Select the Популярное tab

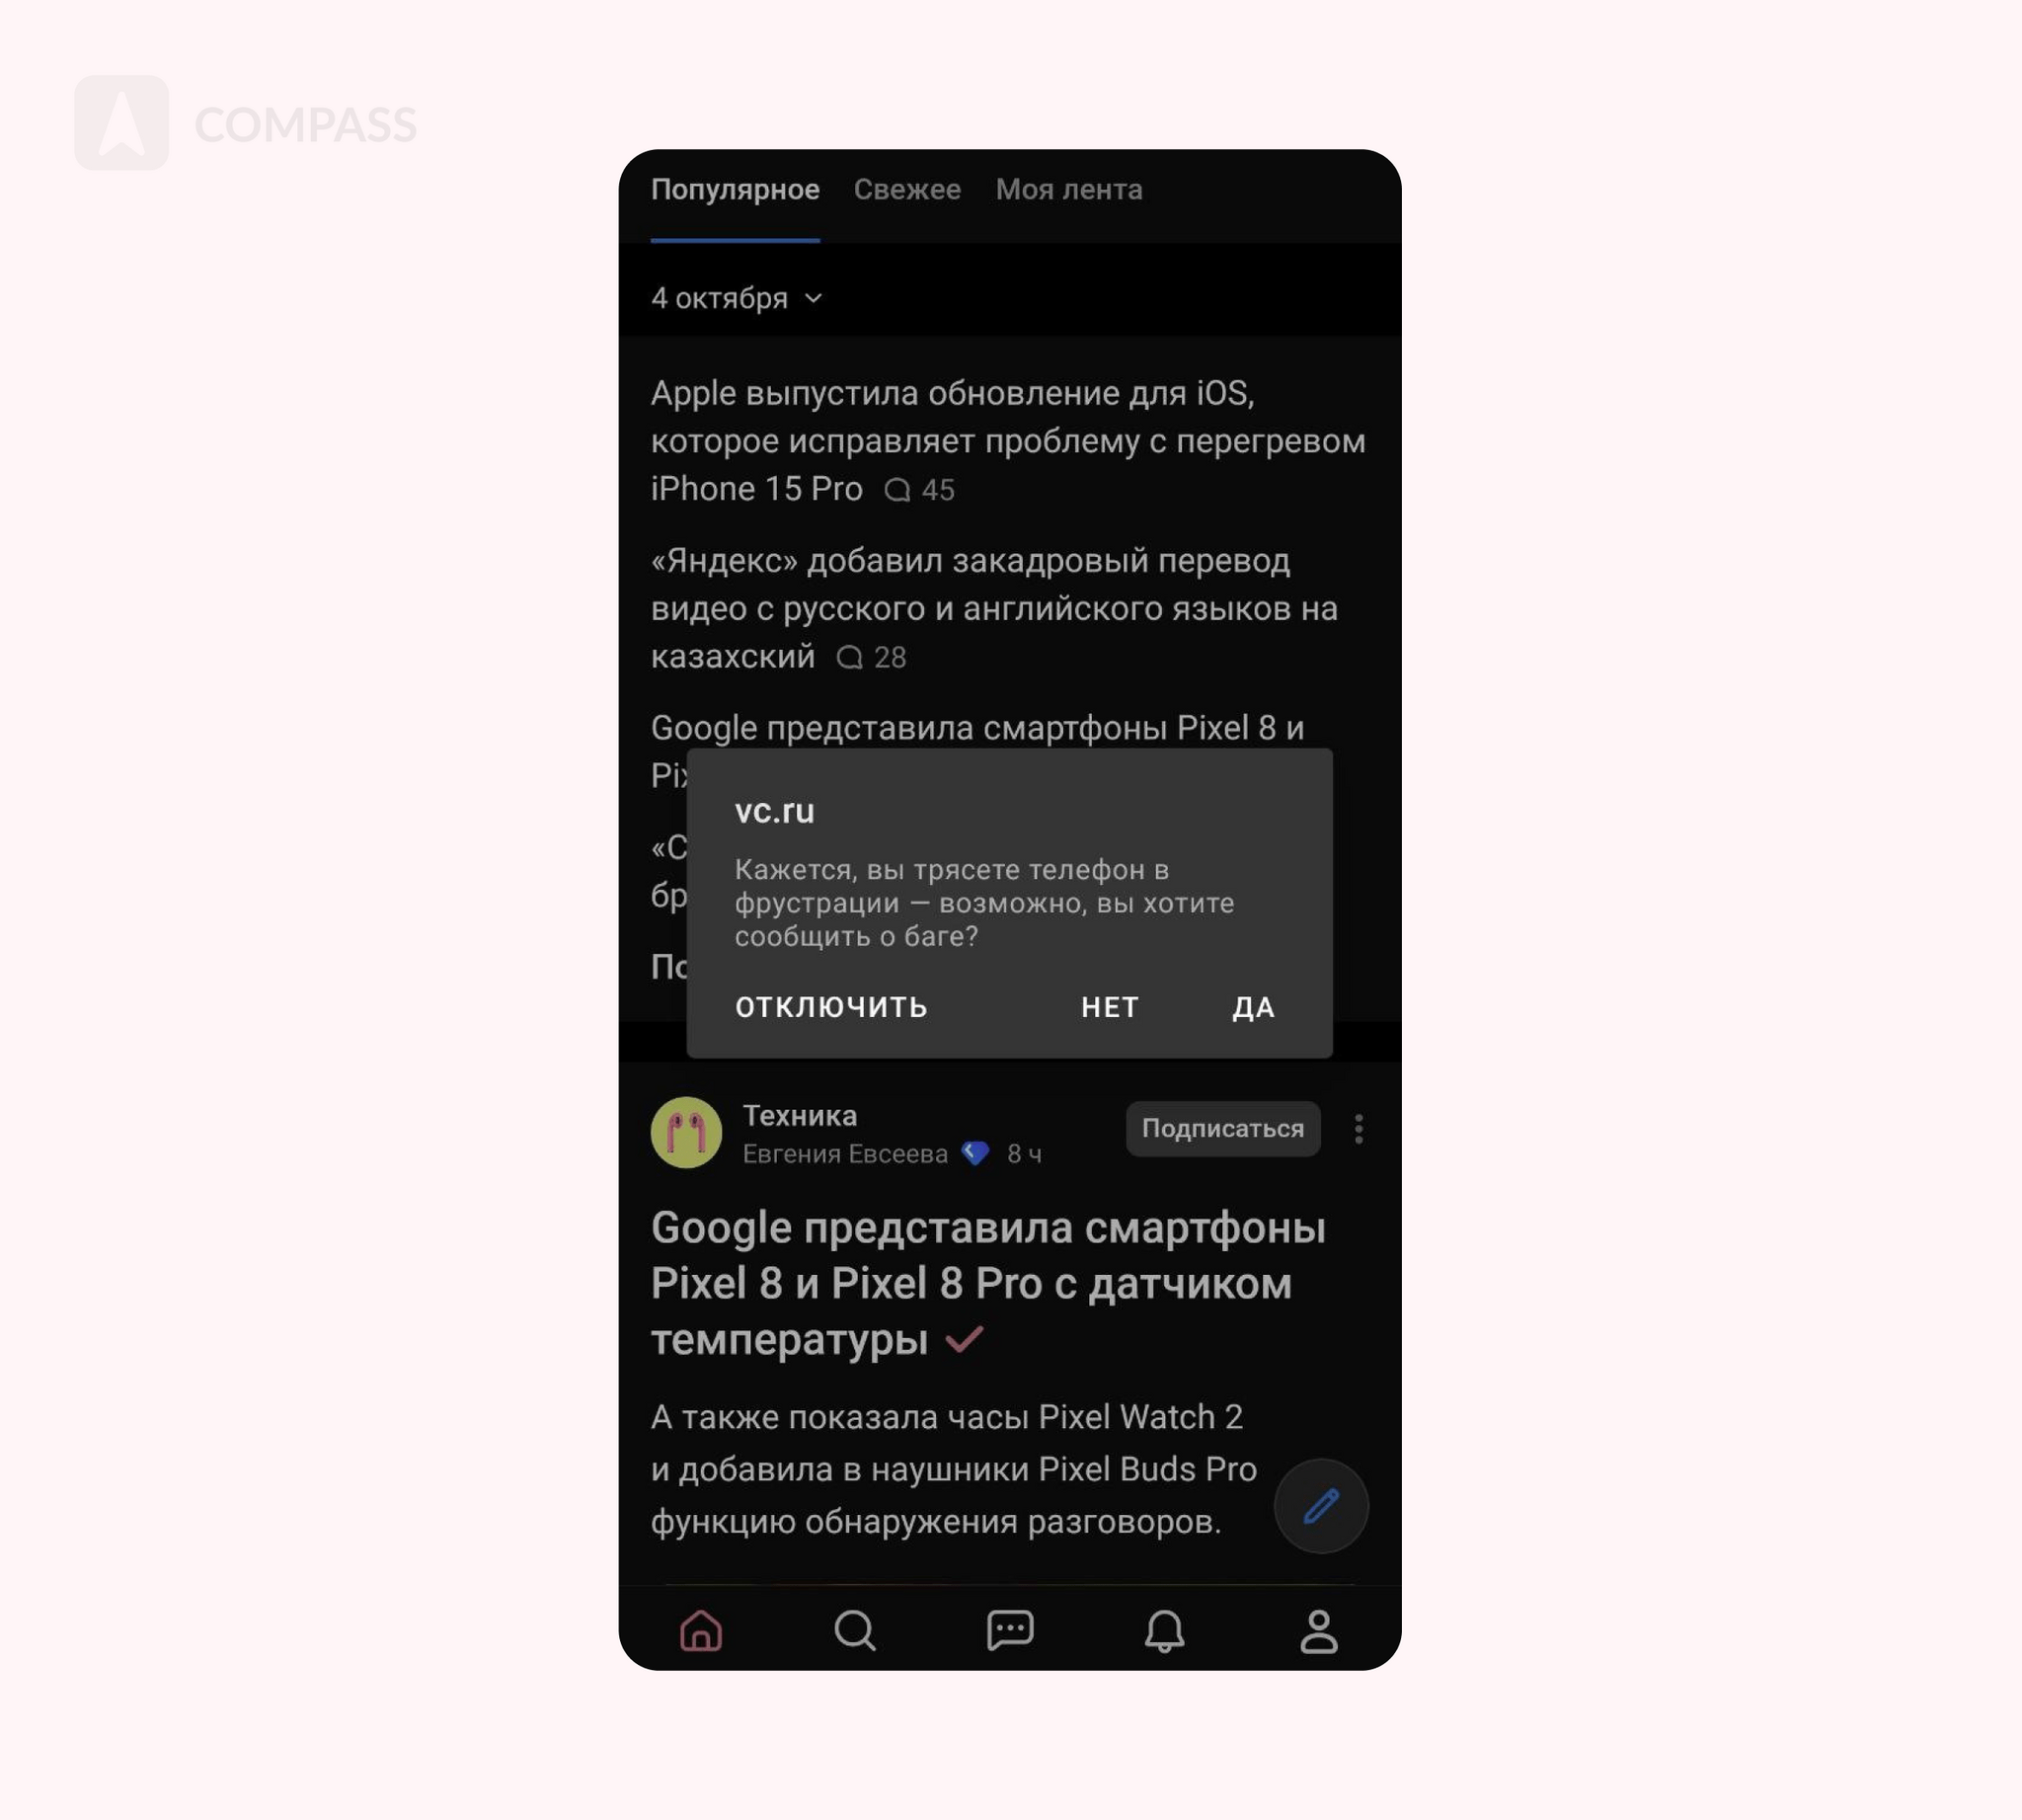coord(735,190)
